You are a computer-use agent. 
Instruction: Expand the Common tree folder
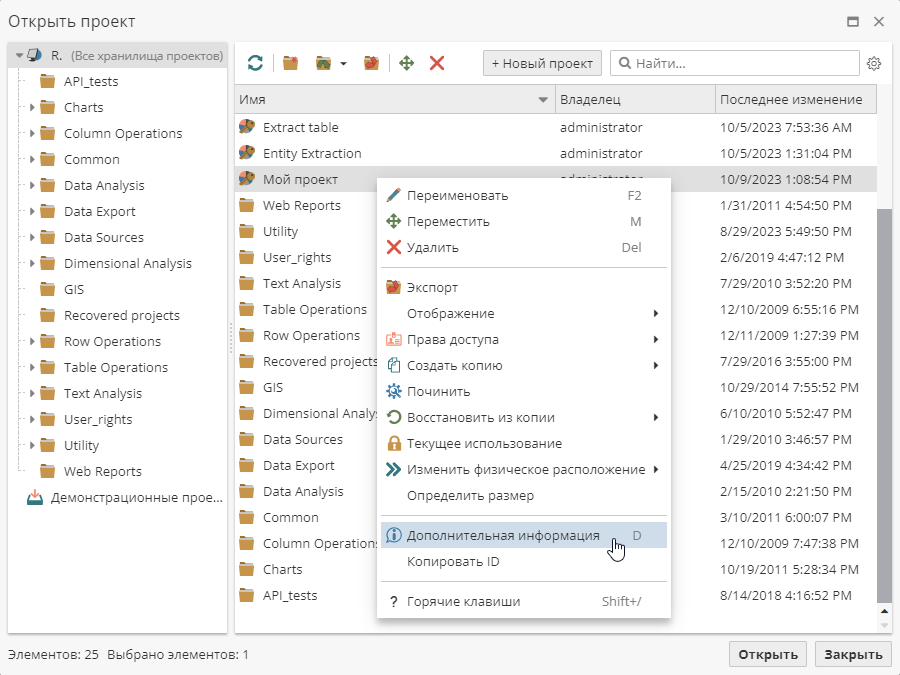[32, 159]
